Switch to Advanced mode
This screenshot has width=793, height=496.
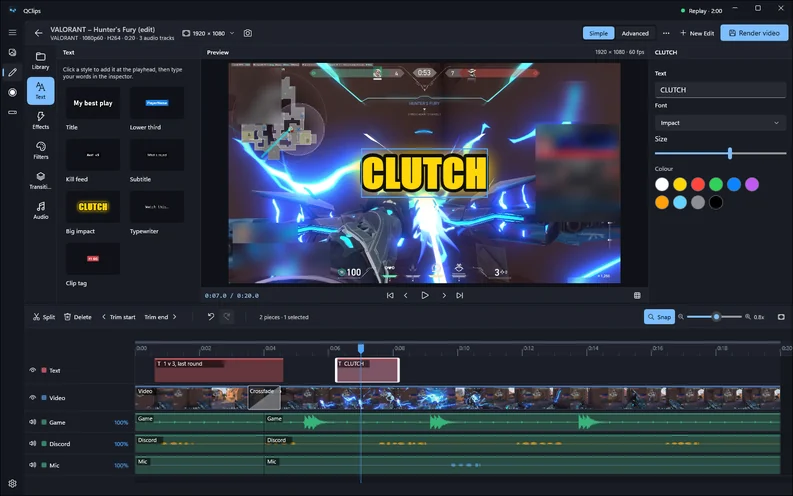coord(635,33)
